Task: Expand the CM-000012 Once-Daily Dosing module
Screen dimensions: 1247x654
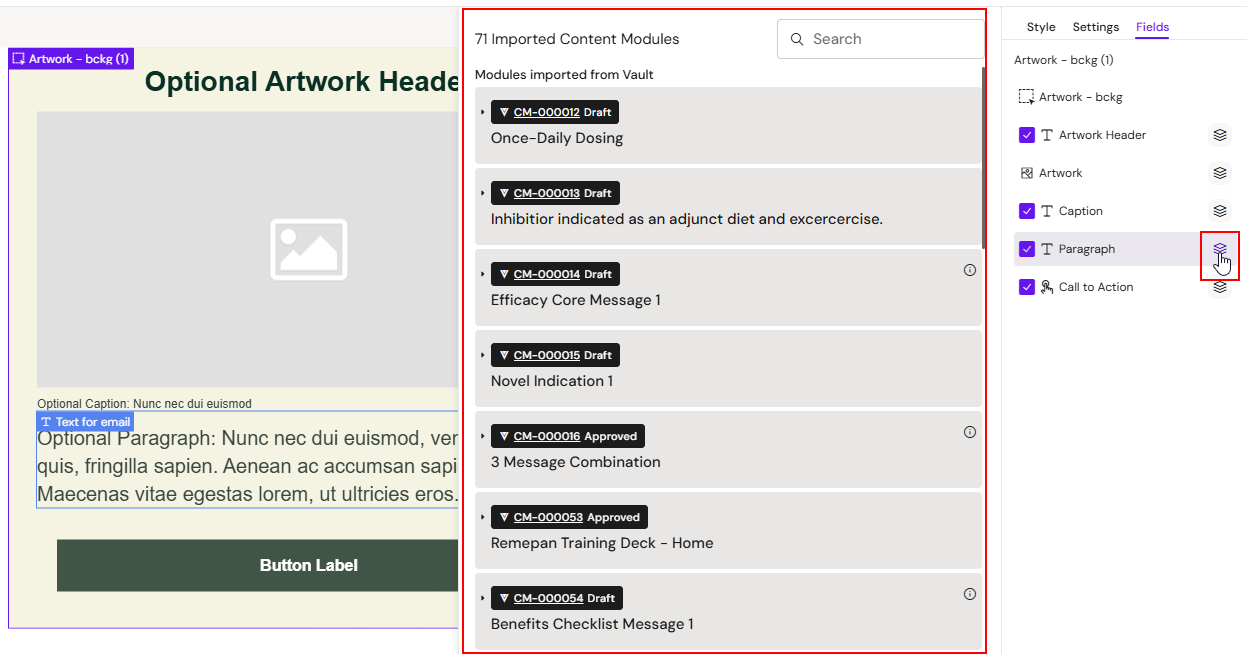Action: 483,112
